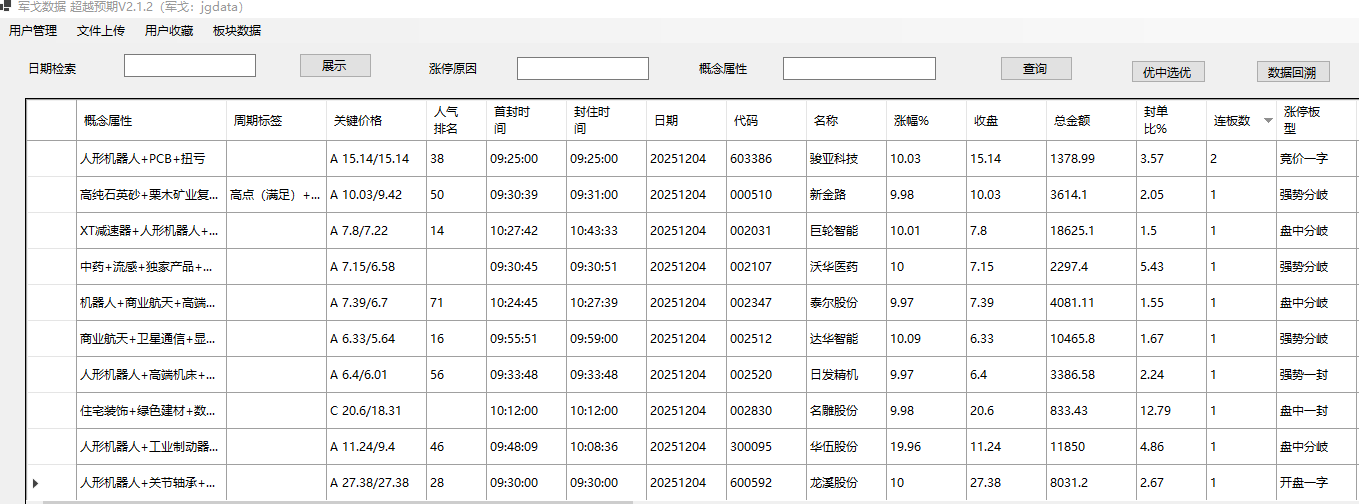Click stock code 002031

767,231
